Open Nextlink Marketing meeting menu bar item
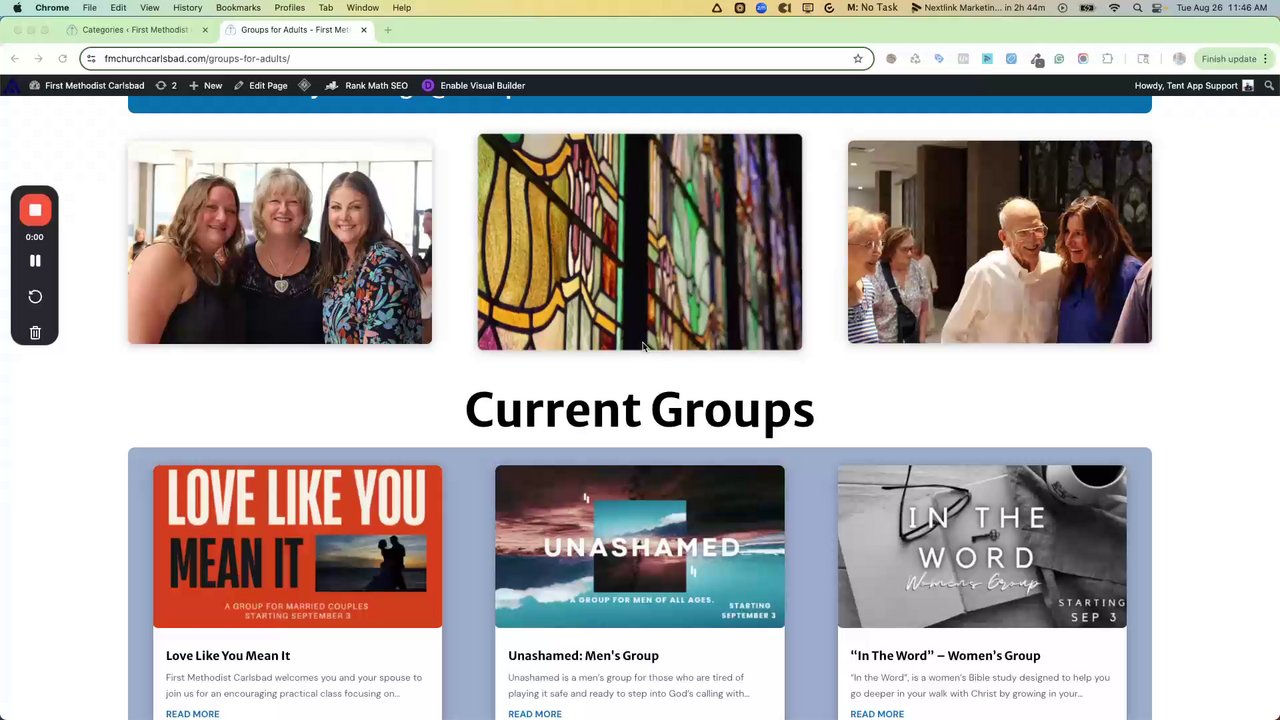1280x720 pixels. [x=978, y=8]
